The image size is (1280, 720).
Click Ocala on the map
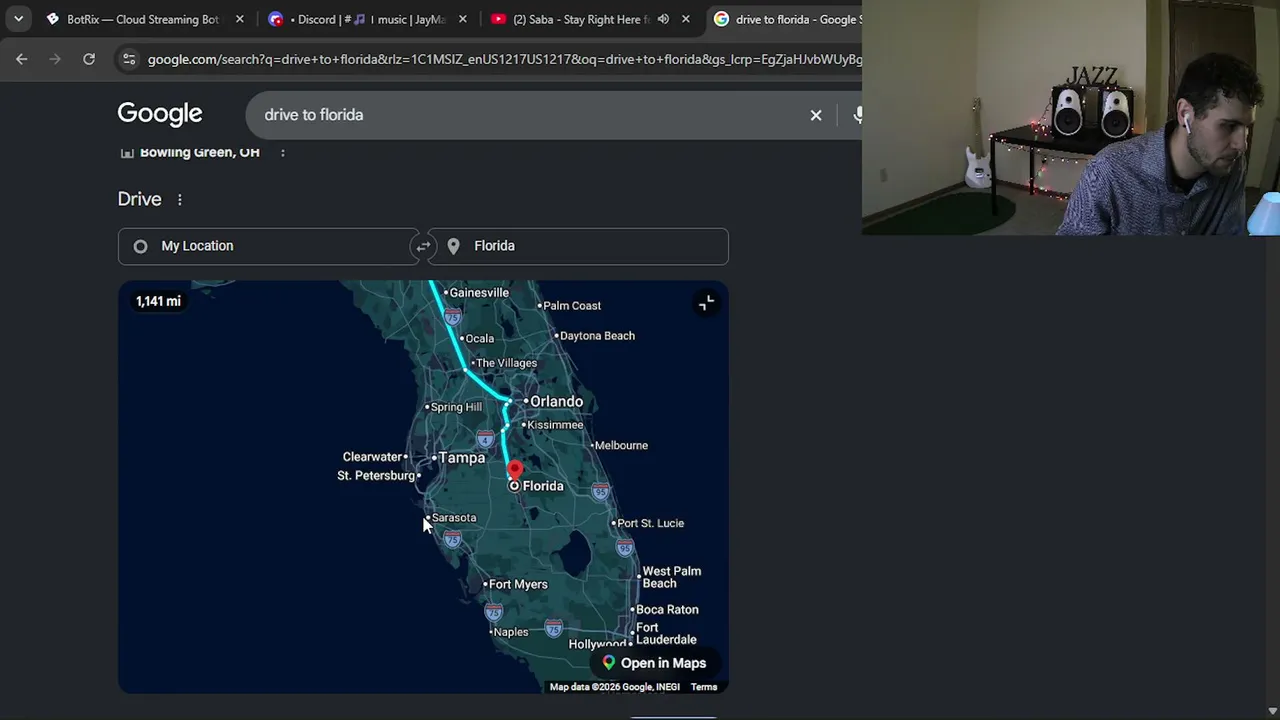480,338
